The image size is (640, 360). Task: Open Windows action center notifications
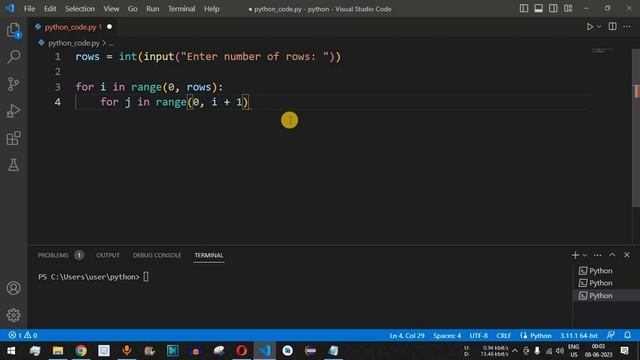click(624, 351)
